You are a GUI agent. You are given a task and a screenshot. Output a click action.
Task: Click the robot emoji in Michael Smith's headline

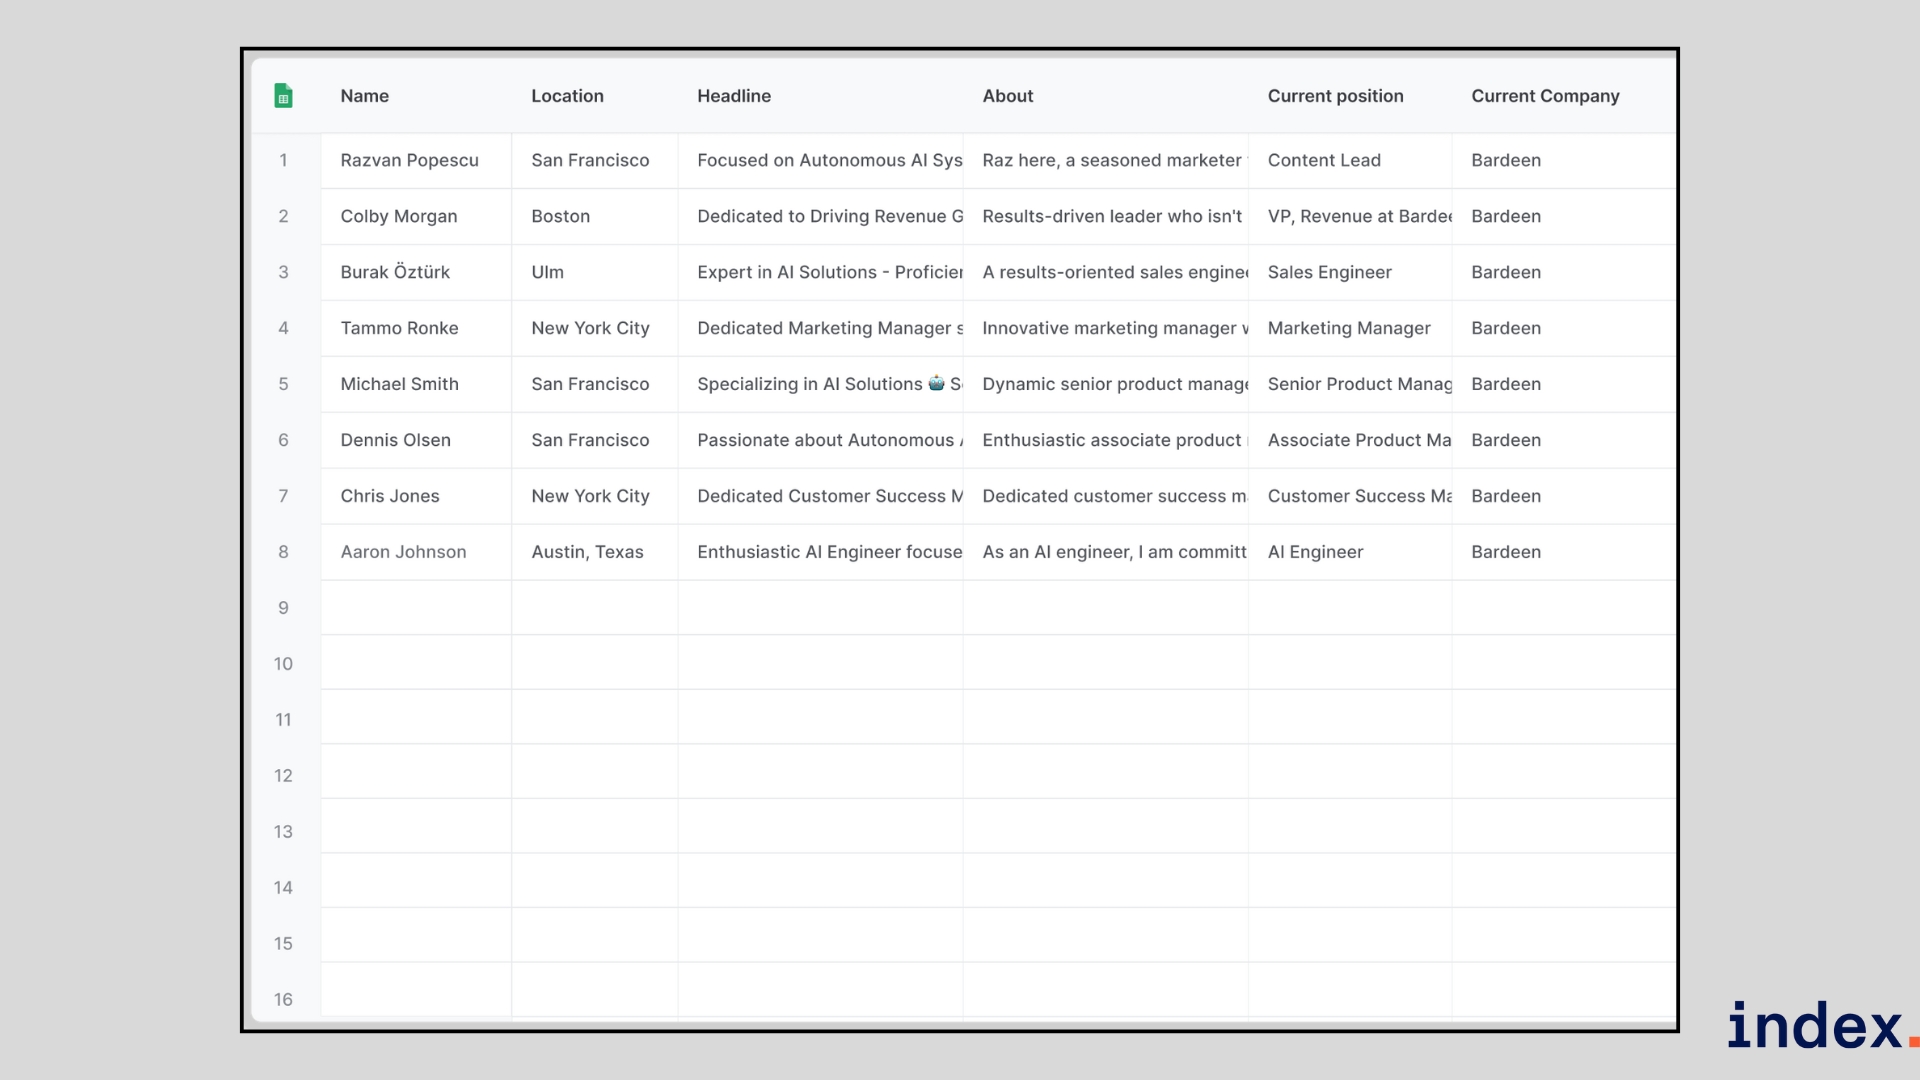click(936, 383)
